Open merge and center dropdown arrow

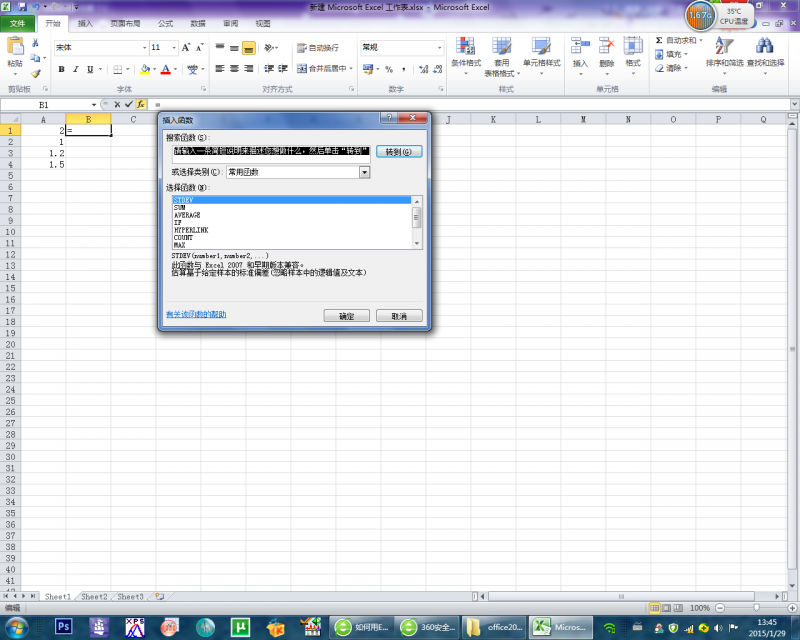click(x=351, y=68)
